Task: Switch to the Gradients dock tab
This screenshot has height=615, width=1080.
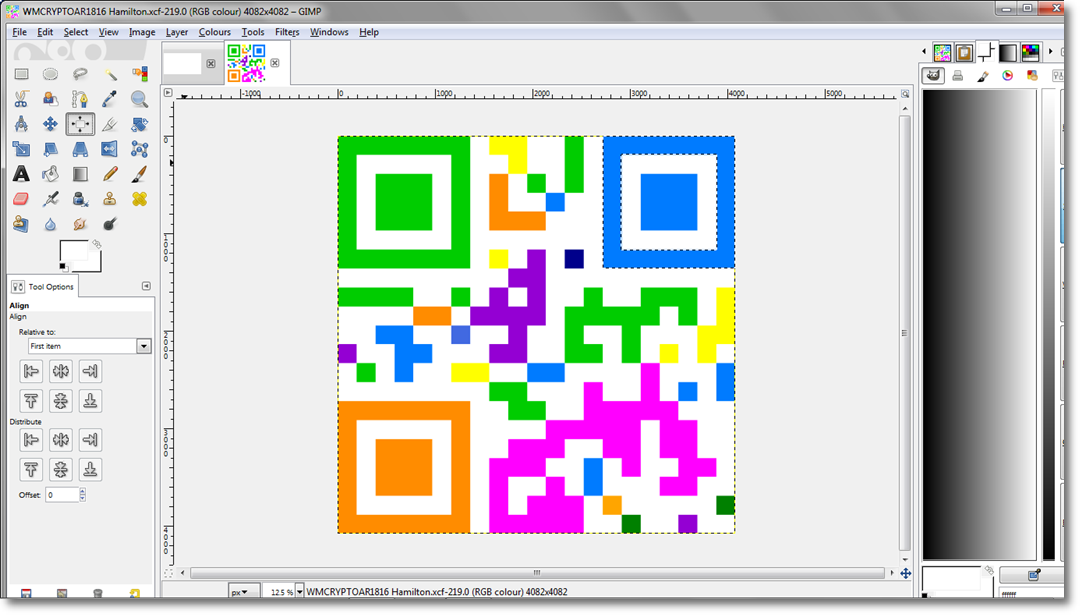Action: 1008,52
